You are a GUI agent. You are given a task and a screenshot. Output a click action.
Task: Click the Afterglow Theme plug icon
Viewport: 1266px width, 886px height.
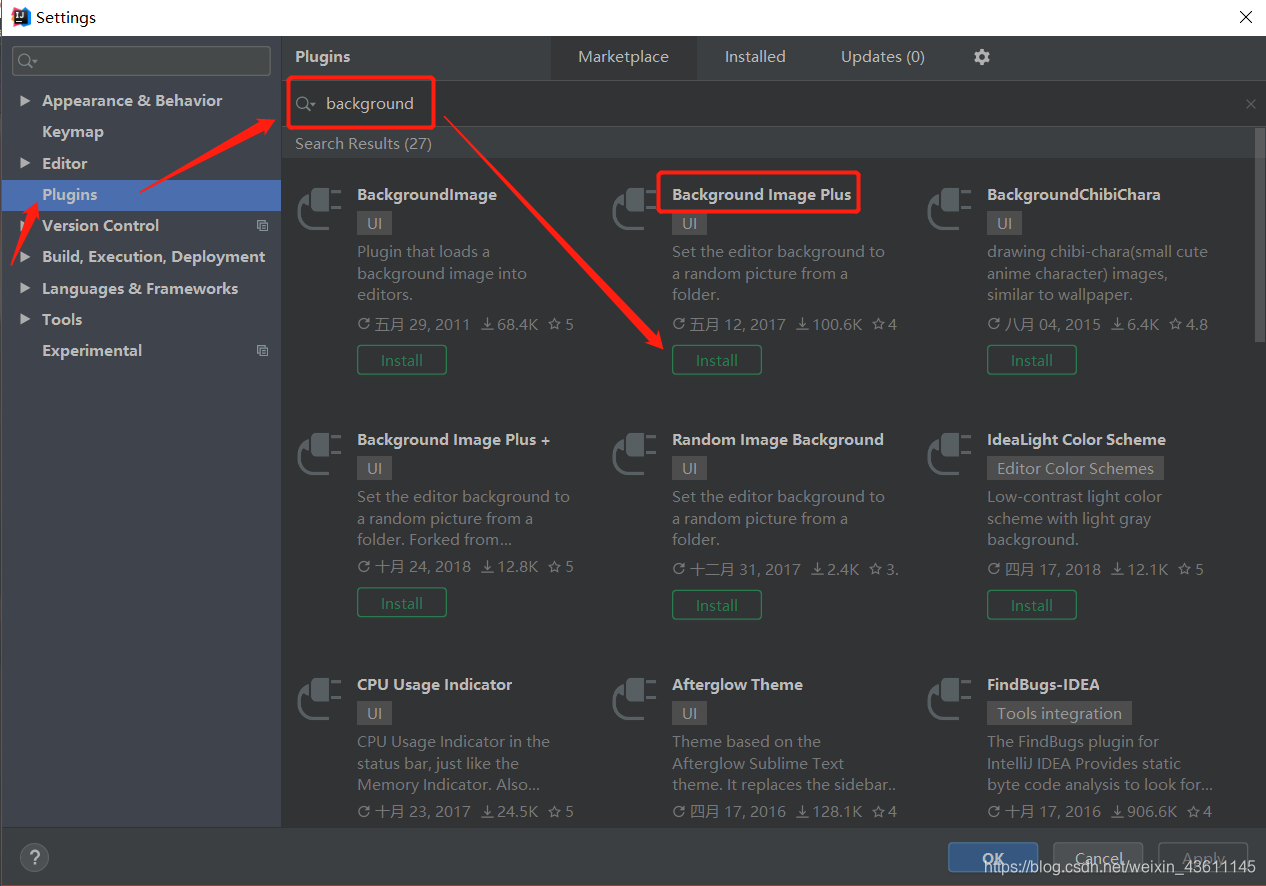(635, 699)
